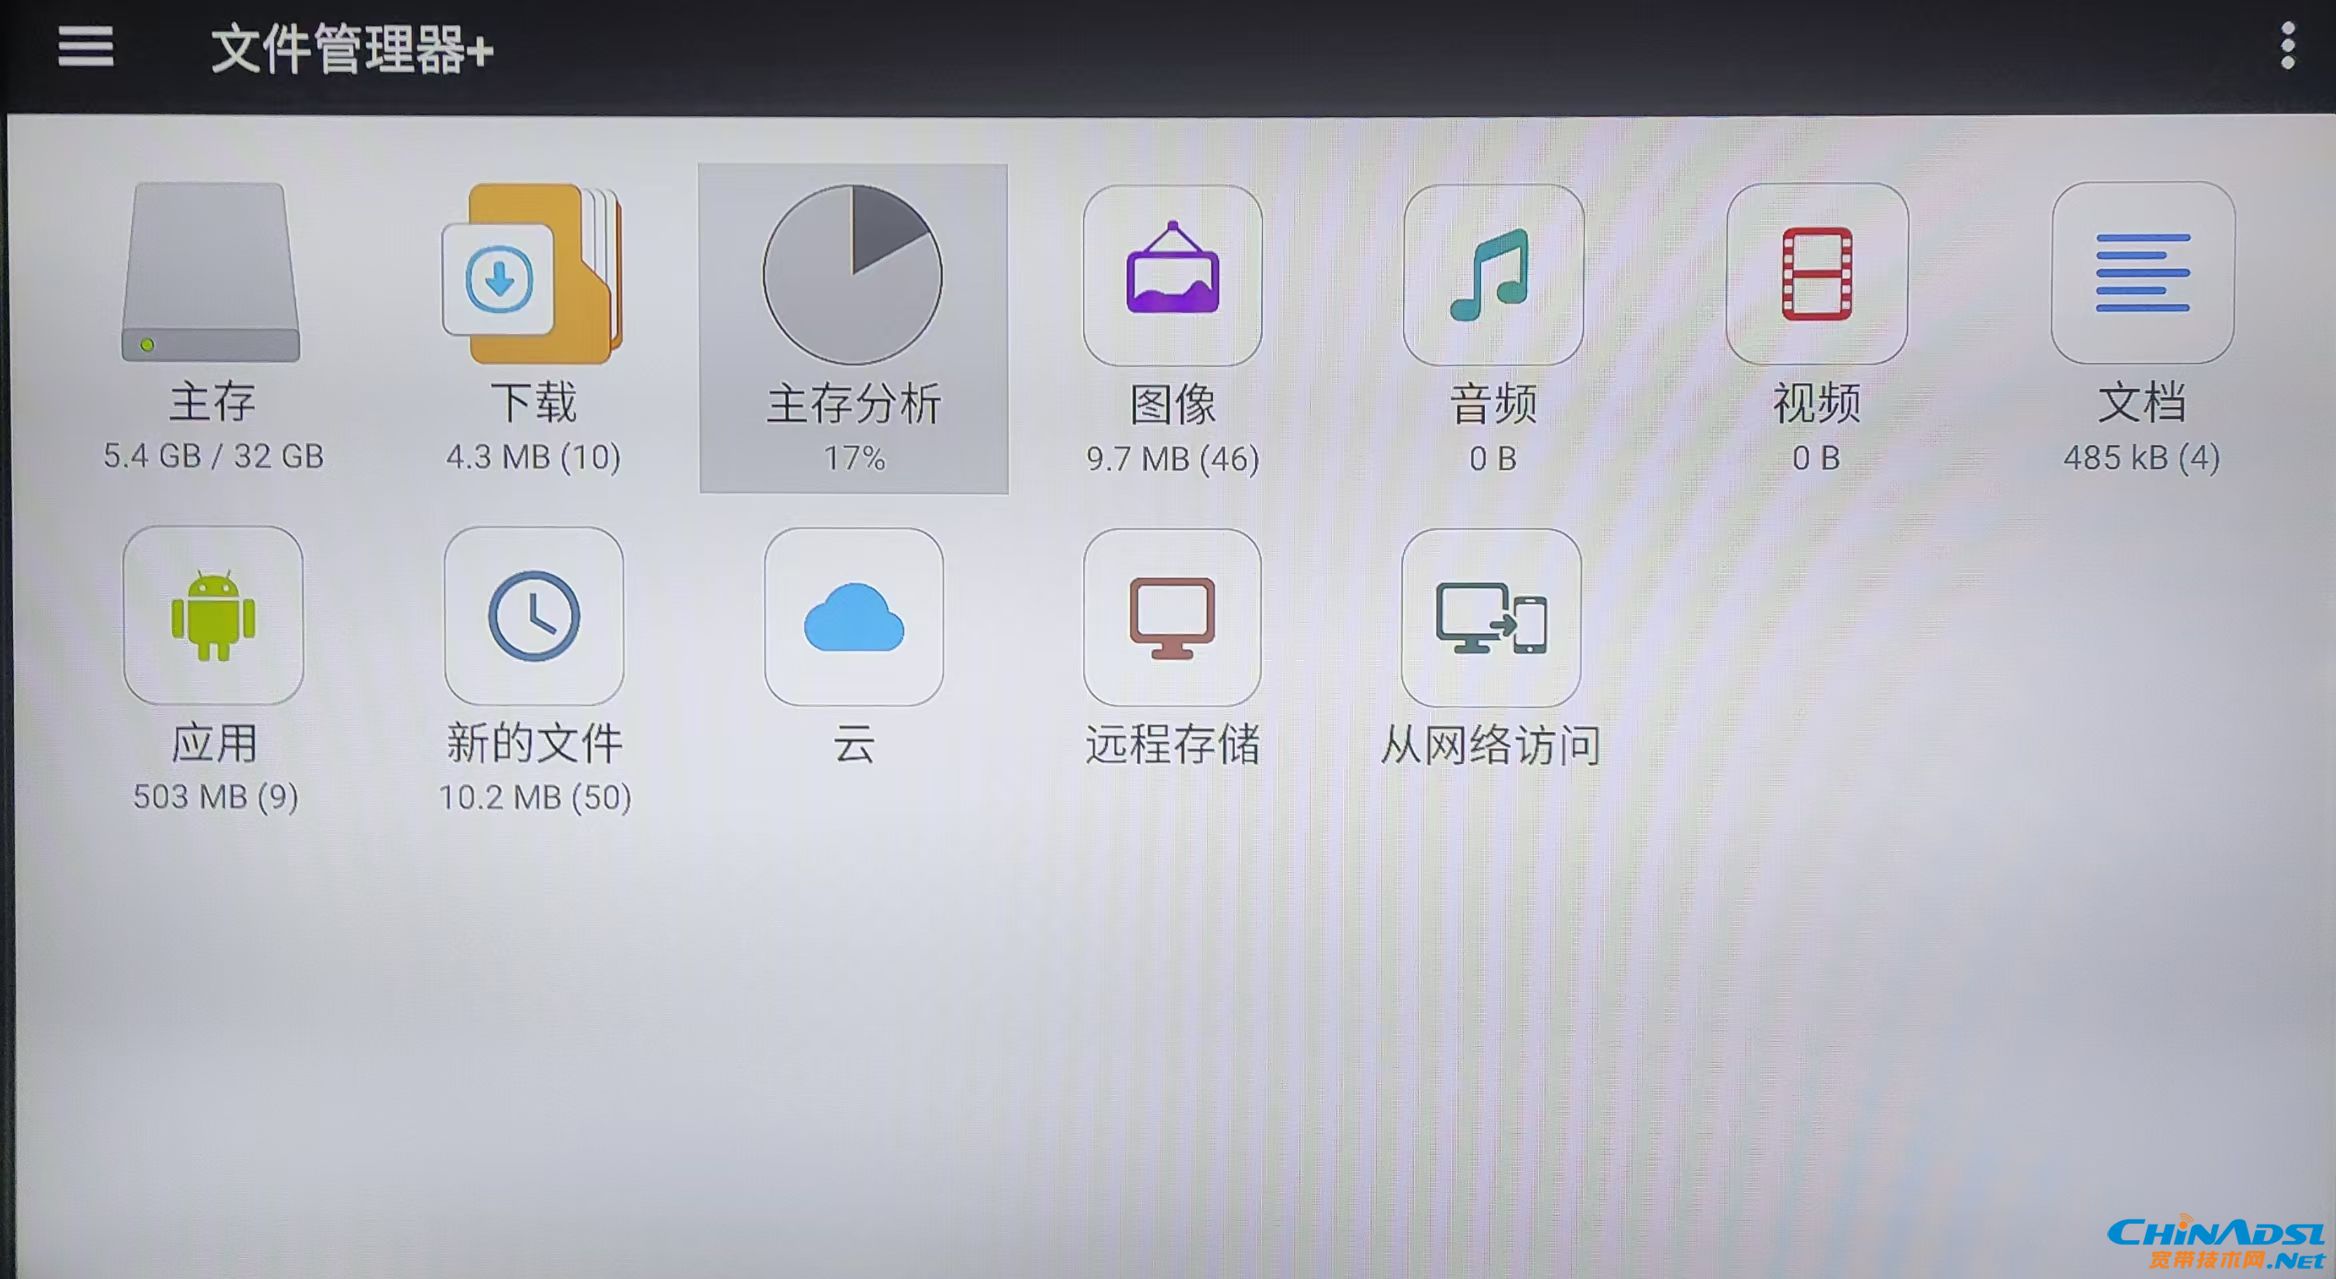2336x1279 pixels.
Task: Click the 503 MB (9) apps size text
Action: point(215,797)
